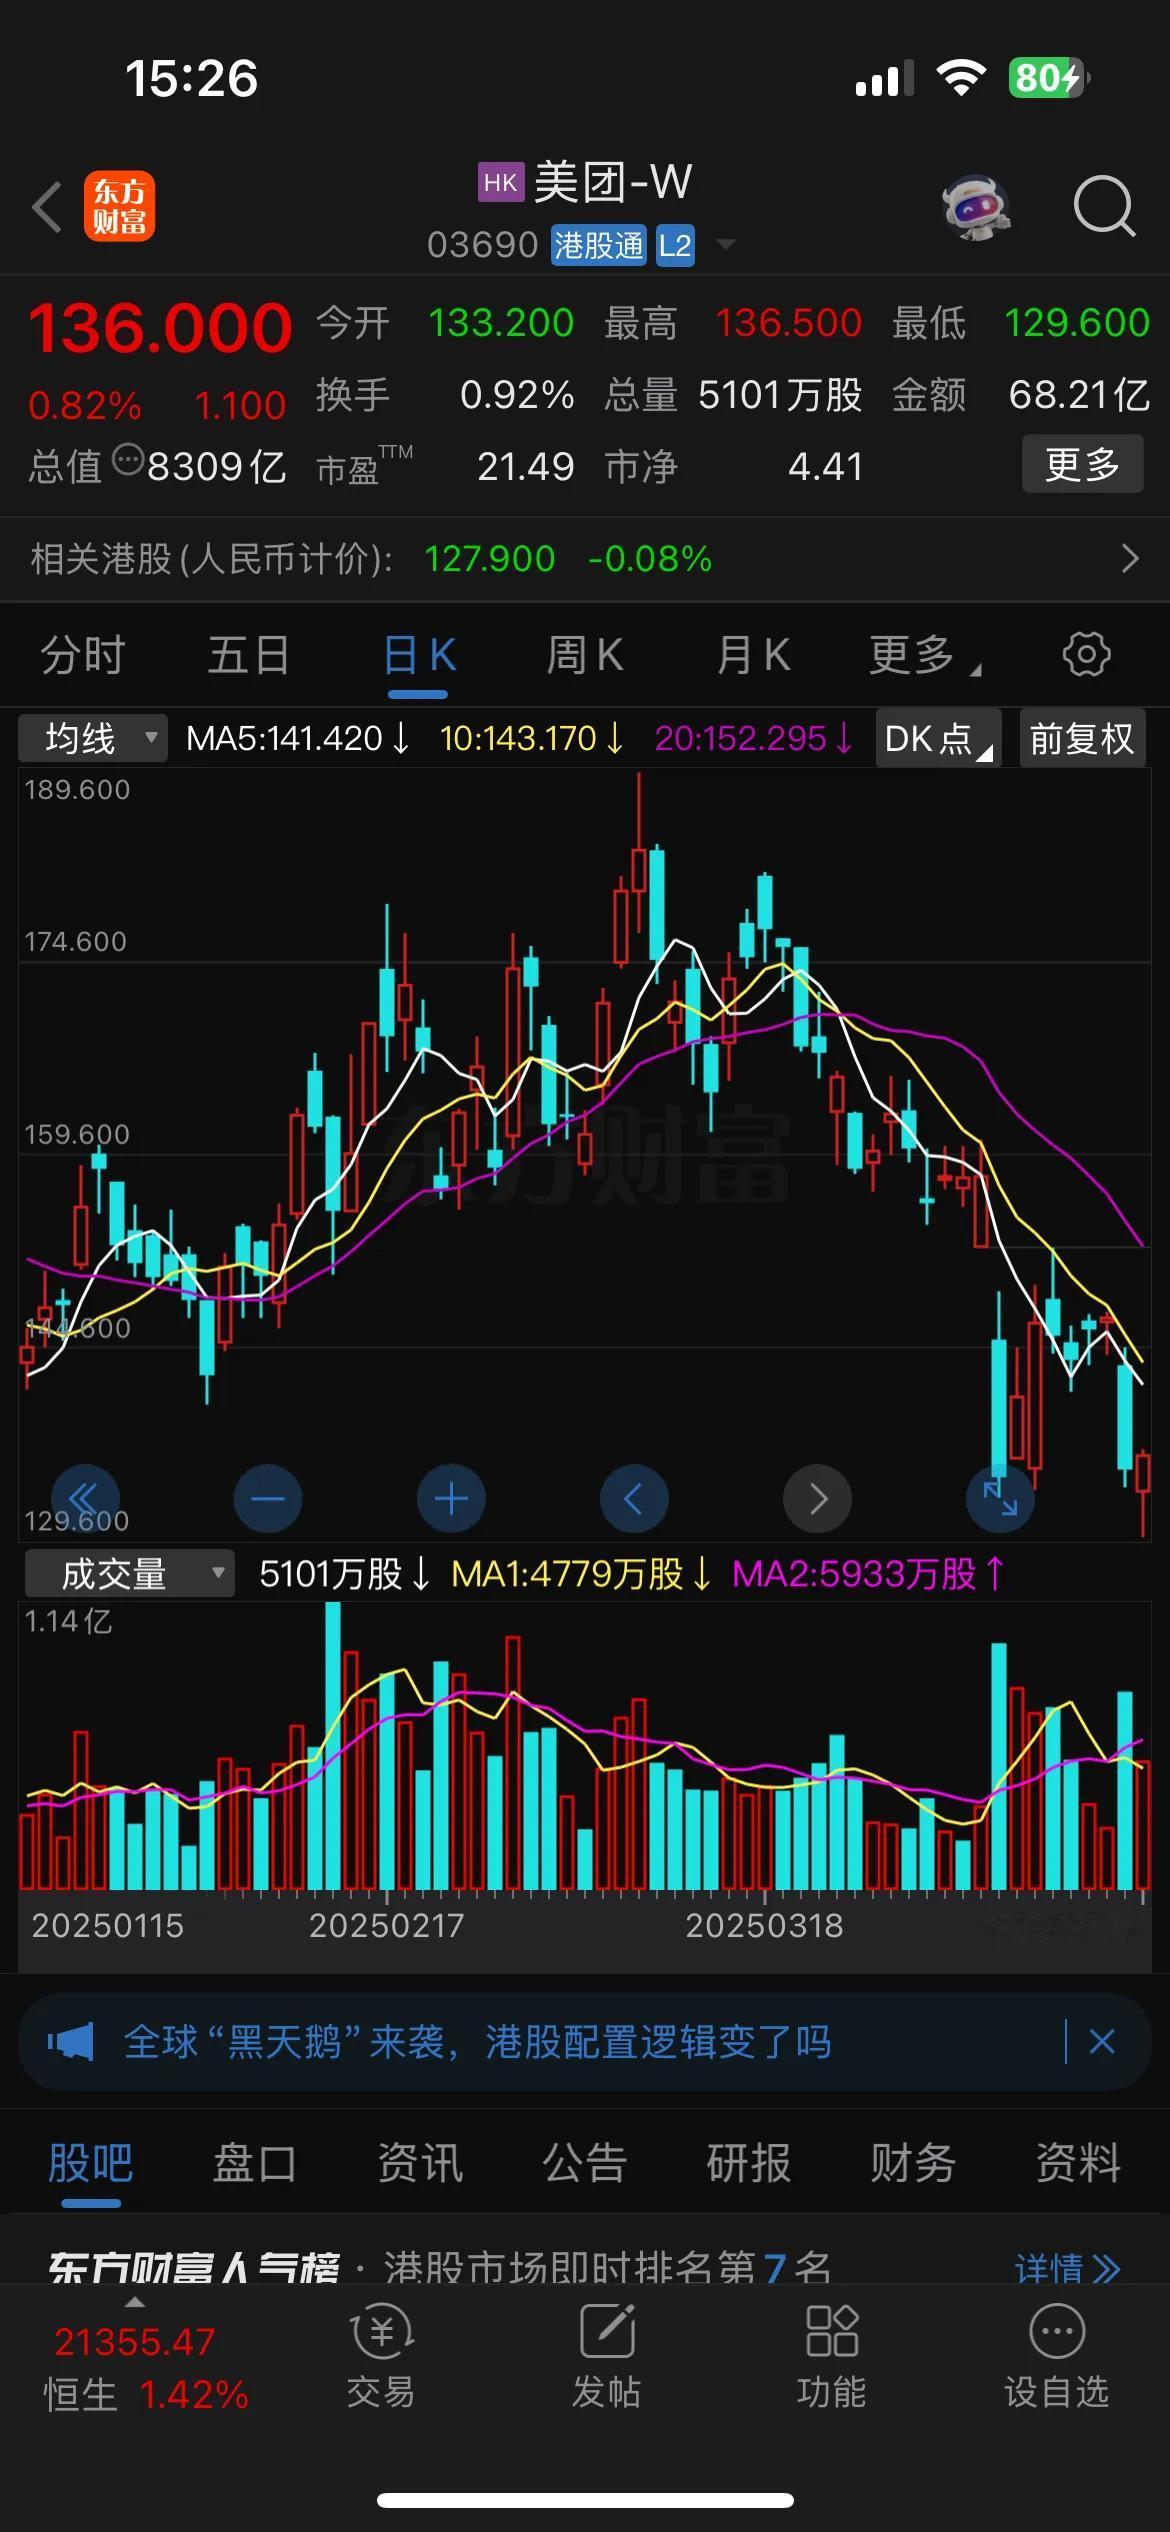
Task: Toggle 前复权 adjustment mode
Action: [x=1082, y=739]
